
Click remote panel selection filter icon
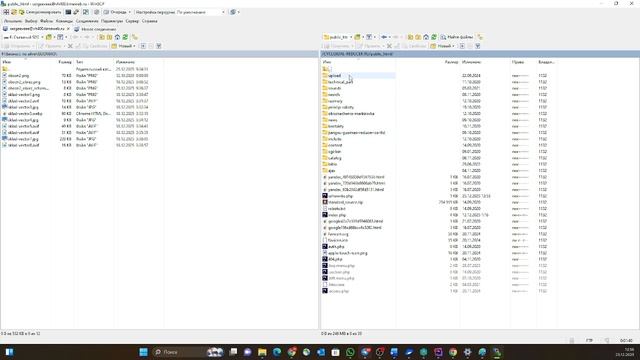click(478, 46)
